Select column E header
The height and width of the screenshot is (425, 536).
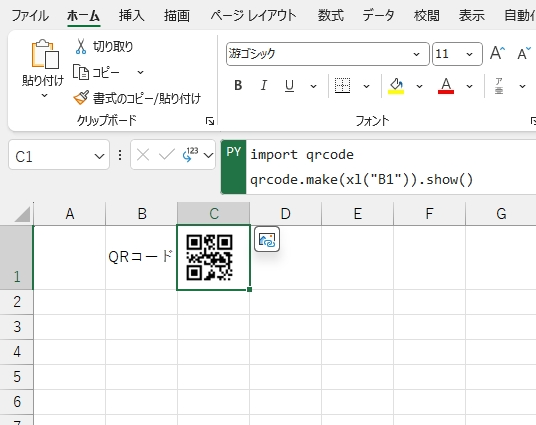coord(358,214)
